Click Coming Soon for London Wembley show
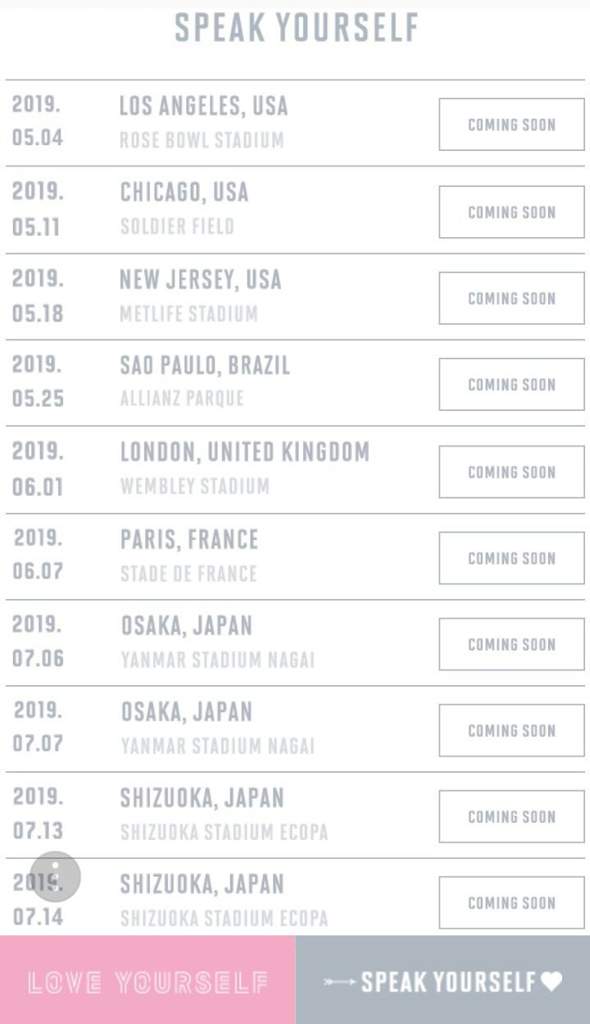Viewport: 590px width, 1024px height. tap(512, 472)
